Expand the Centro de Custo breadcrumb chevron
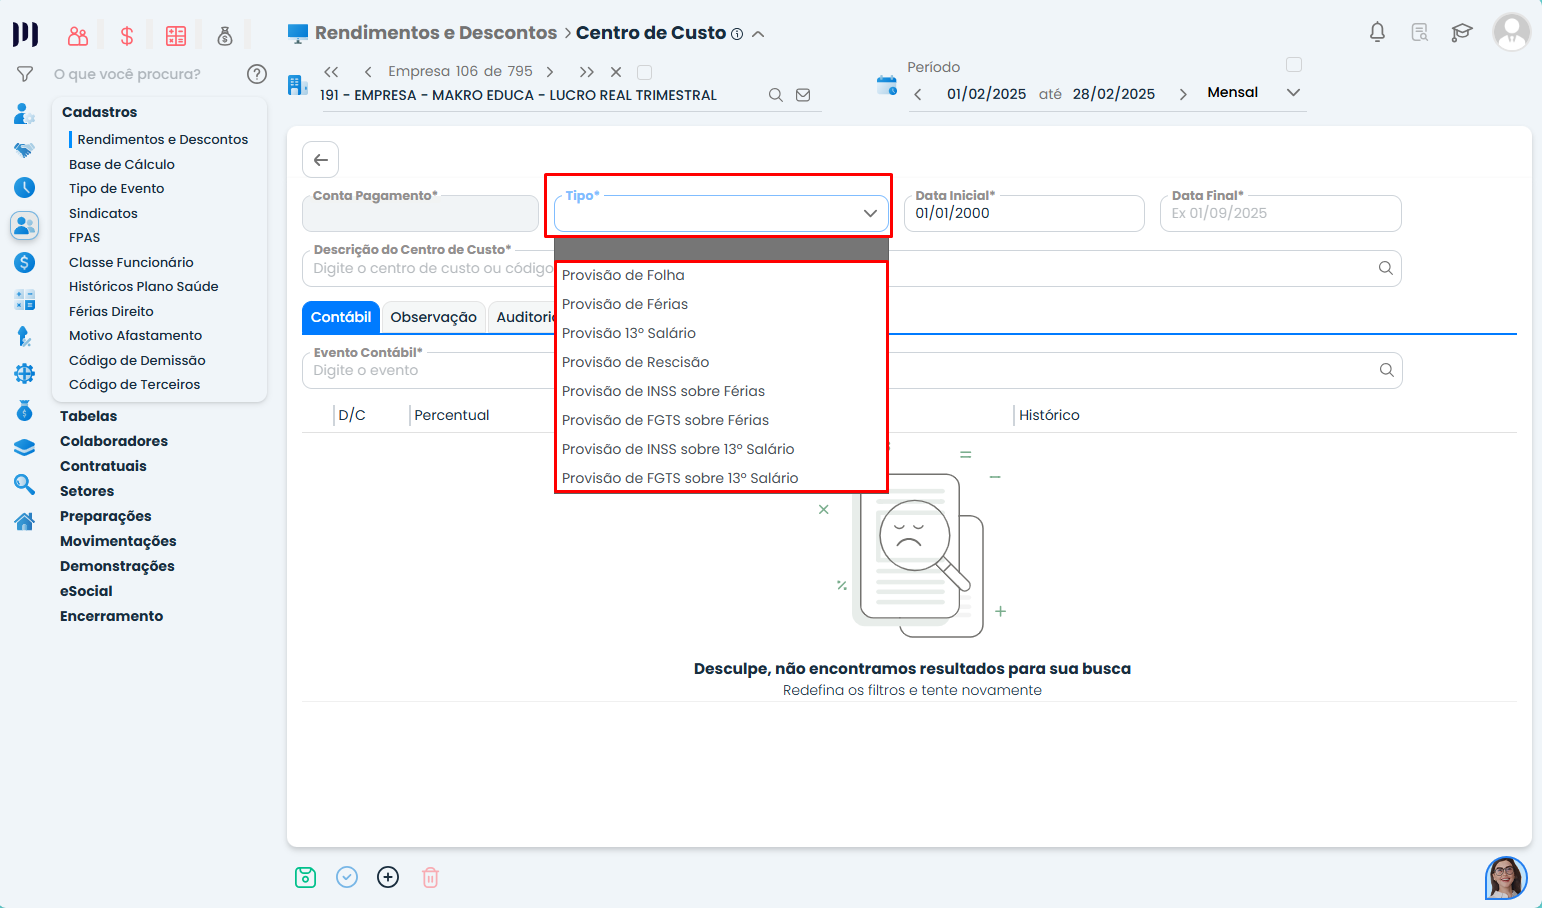The height and width of the screenshot is (908, 1542). [758, 34]
